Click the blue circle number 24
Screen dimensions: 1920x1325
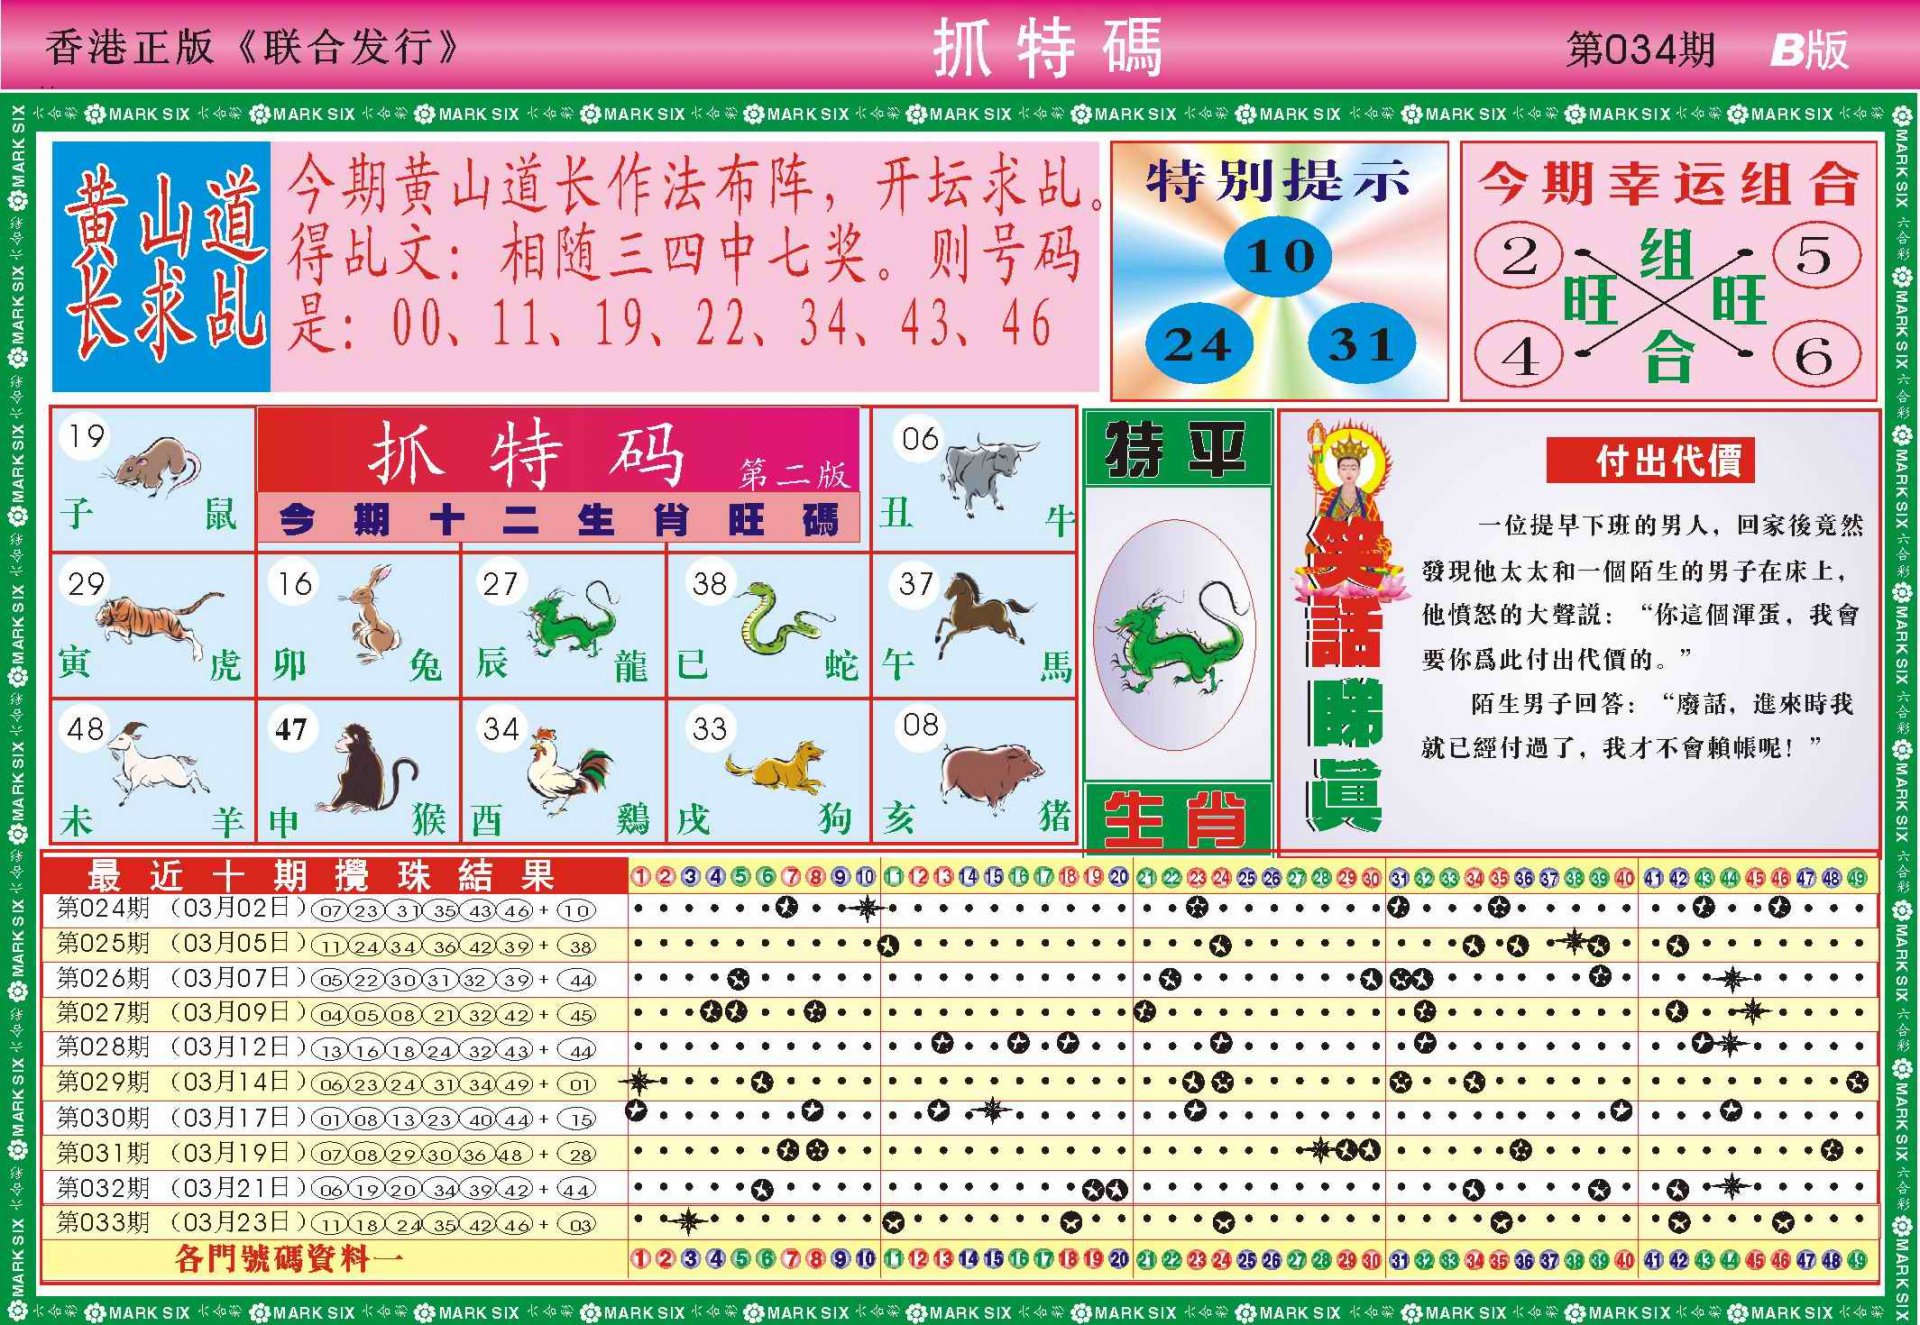(1198, 344)
